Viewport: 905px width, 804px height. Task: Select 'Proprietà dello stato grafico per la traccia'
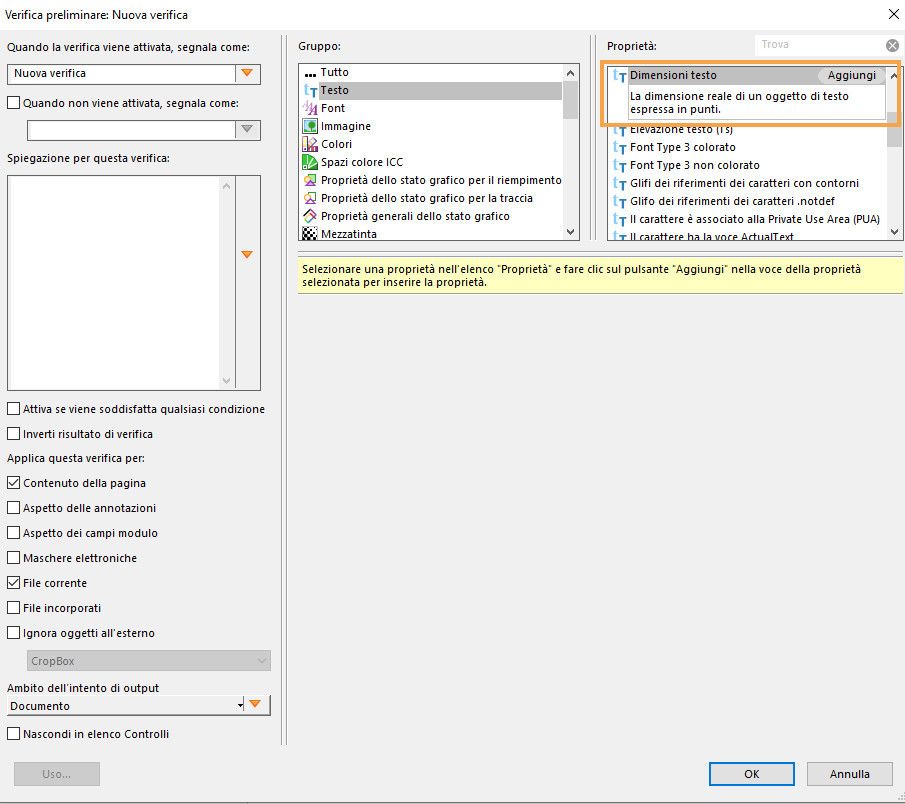pyautogui.click(x=427, y=198)
